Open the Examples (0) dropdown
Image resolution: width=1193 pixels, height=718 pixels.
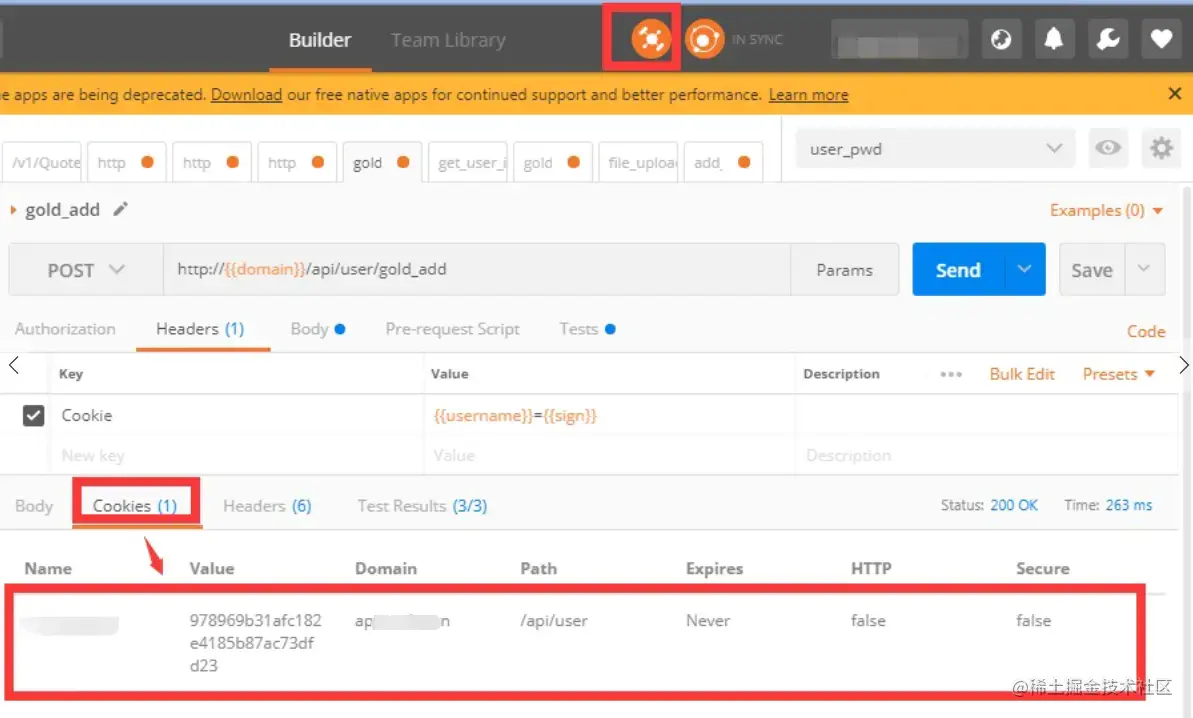(x=1106, y=210)
